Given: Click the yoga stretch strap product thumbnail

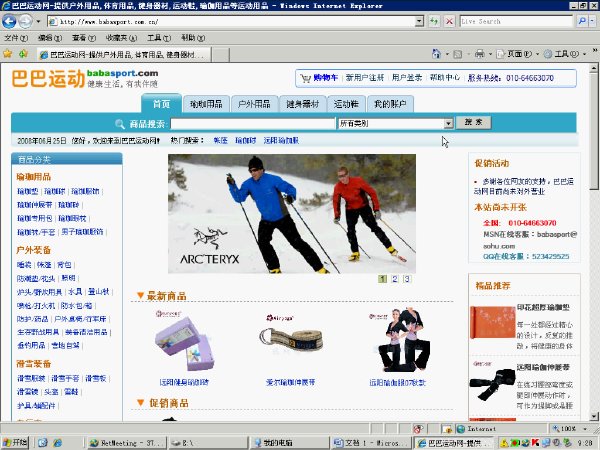Looking at the screenshot, I should (x=290, y=336).
